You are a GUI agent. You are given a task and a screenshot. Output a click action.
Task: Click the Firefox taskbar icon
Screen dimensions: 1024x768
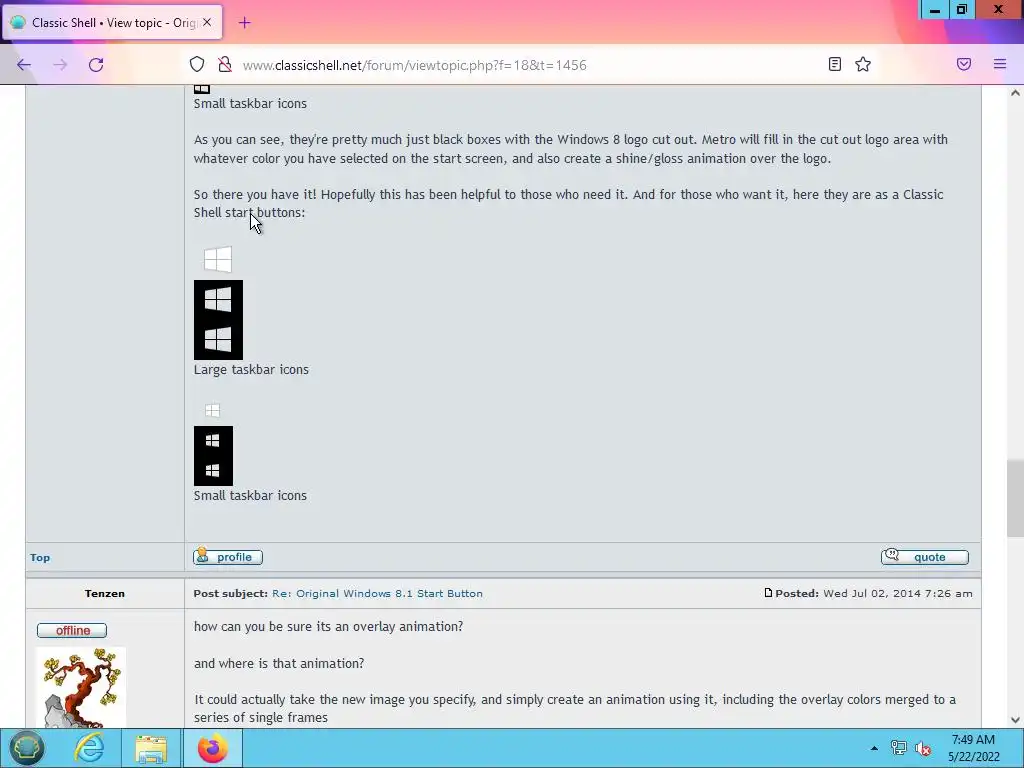pyautogui.click(x=212, y=748)
